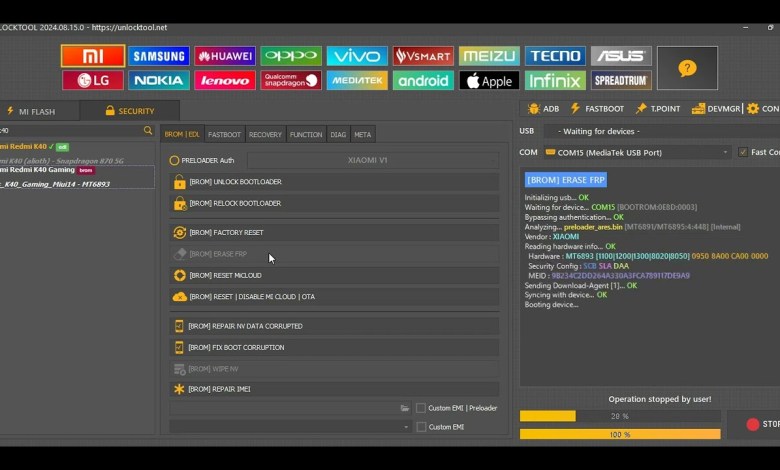
Task: Select the Qualcomm Snapdragon tile
Action: [291, 80]
